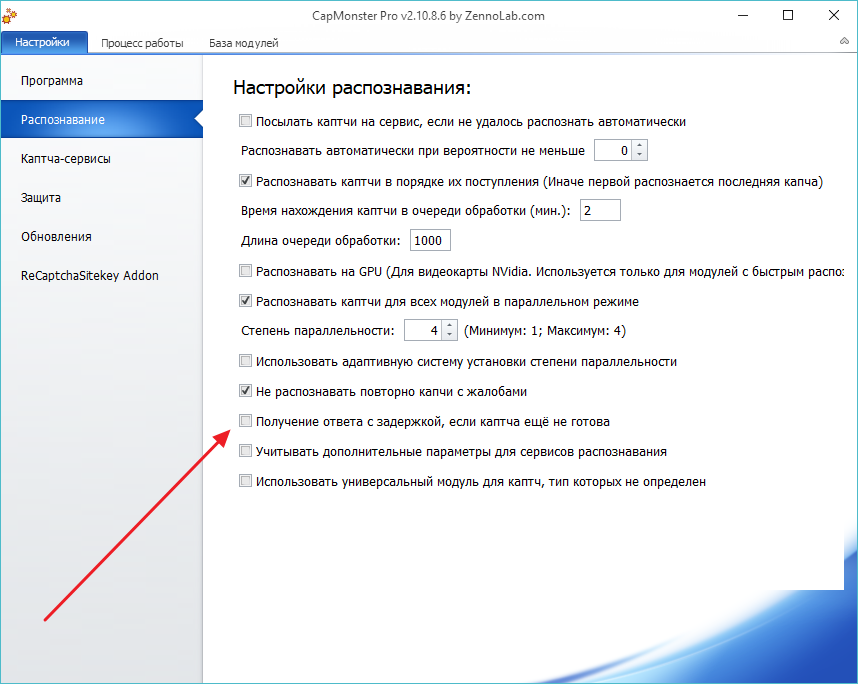Increase Степень параллельности with up arrow
This screenshot has width=858, height=684.
pyautogui.click(x=449, y=326)
